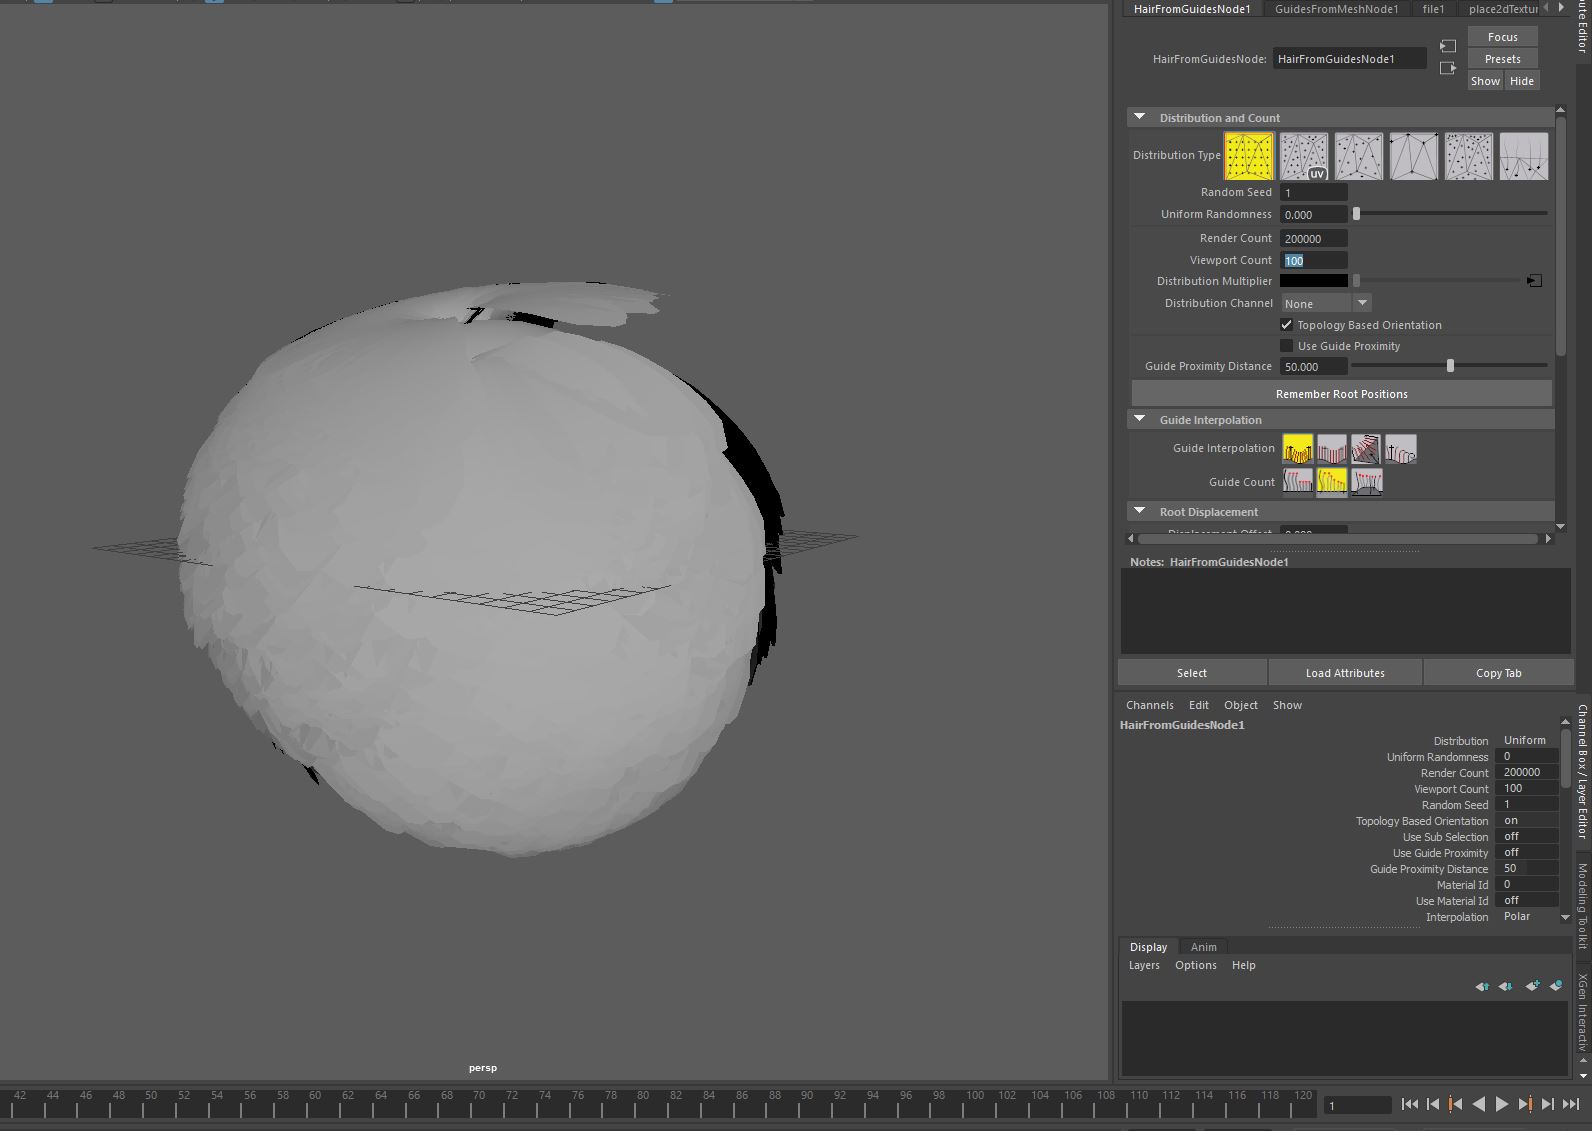Open Distribution Multiplier map connection icon

pyautogui.click(x=1534, y=281)
